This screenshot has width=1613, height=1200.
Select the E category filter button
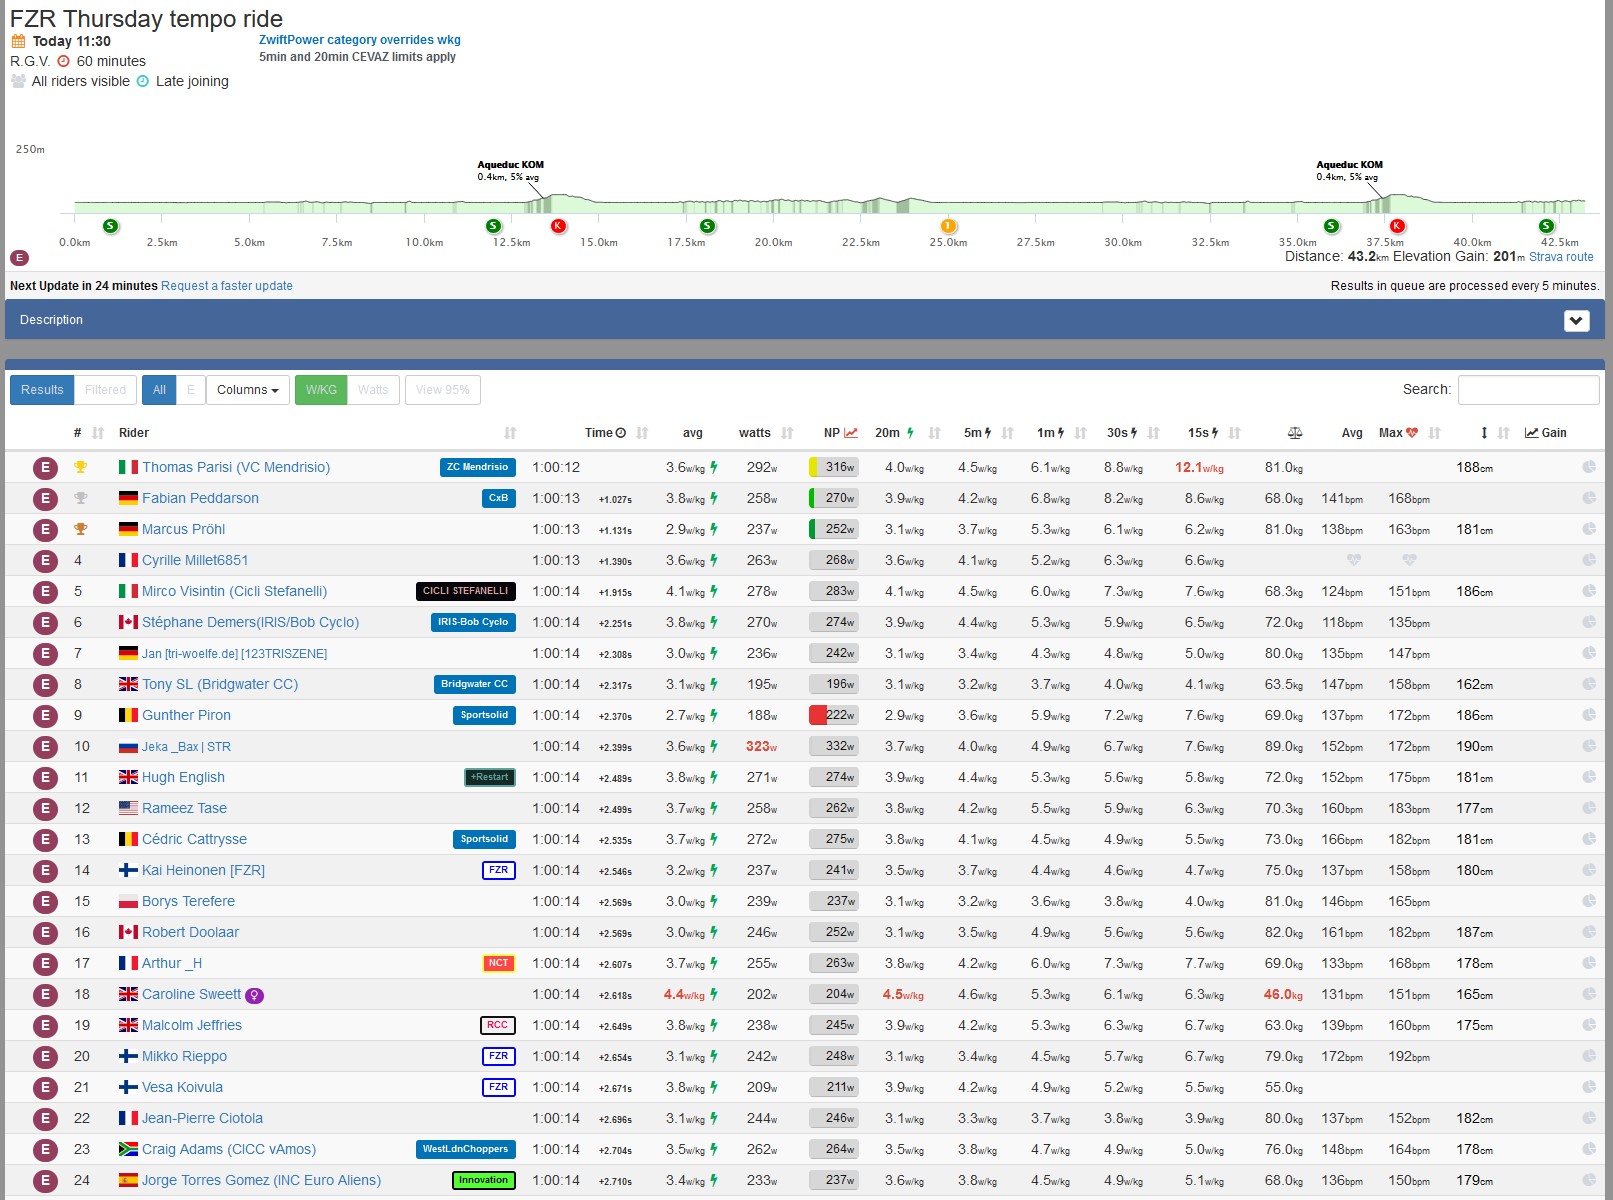[191, 390]
